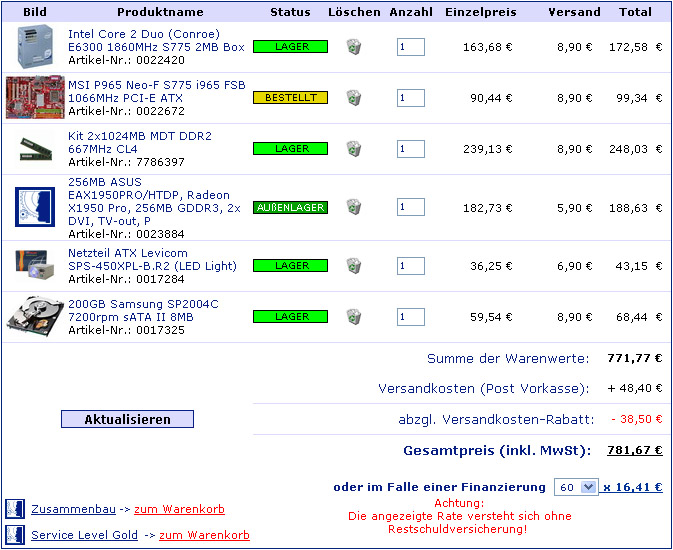
Task: Click the Total column header
Action: tap(635, 12)
